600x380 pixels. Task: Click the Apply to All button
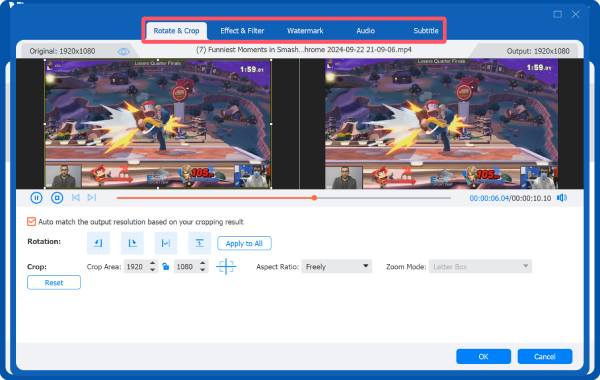click(x=245, y=243)
